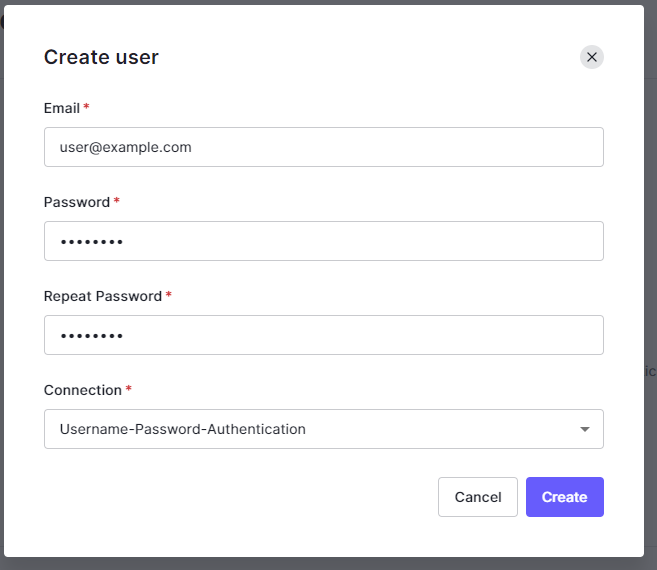Click the Repeat Password label
The width and height of the screenshot is (657, 570).
click(x=102, y=296)
